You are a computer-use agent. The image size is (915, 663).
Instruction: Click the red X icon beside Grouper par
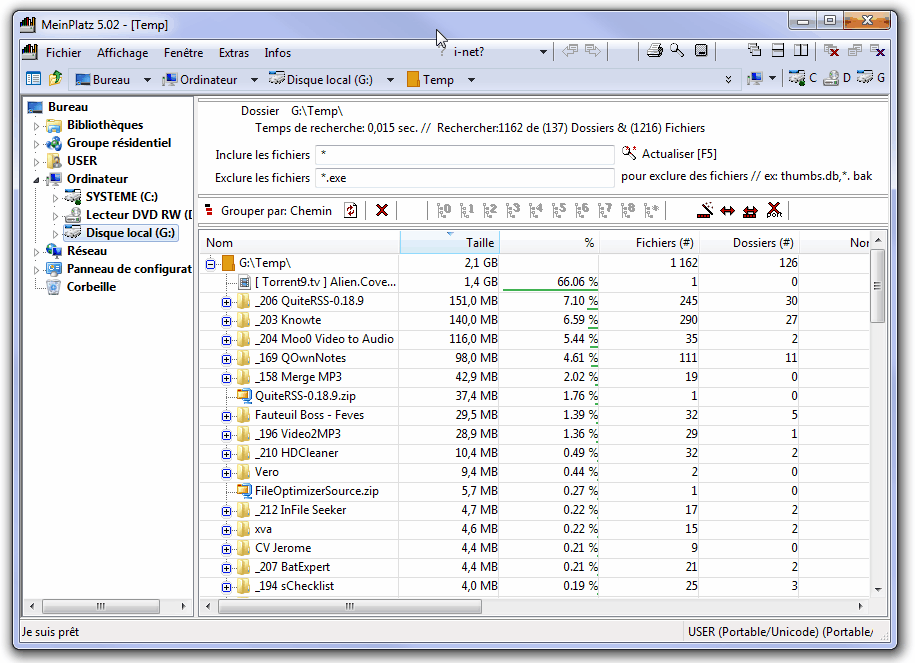coord(382,210)
